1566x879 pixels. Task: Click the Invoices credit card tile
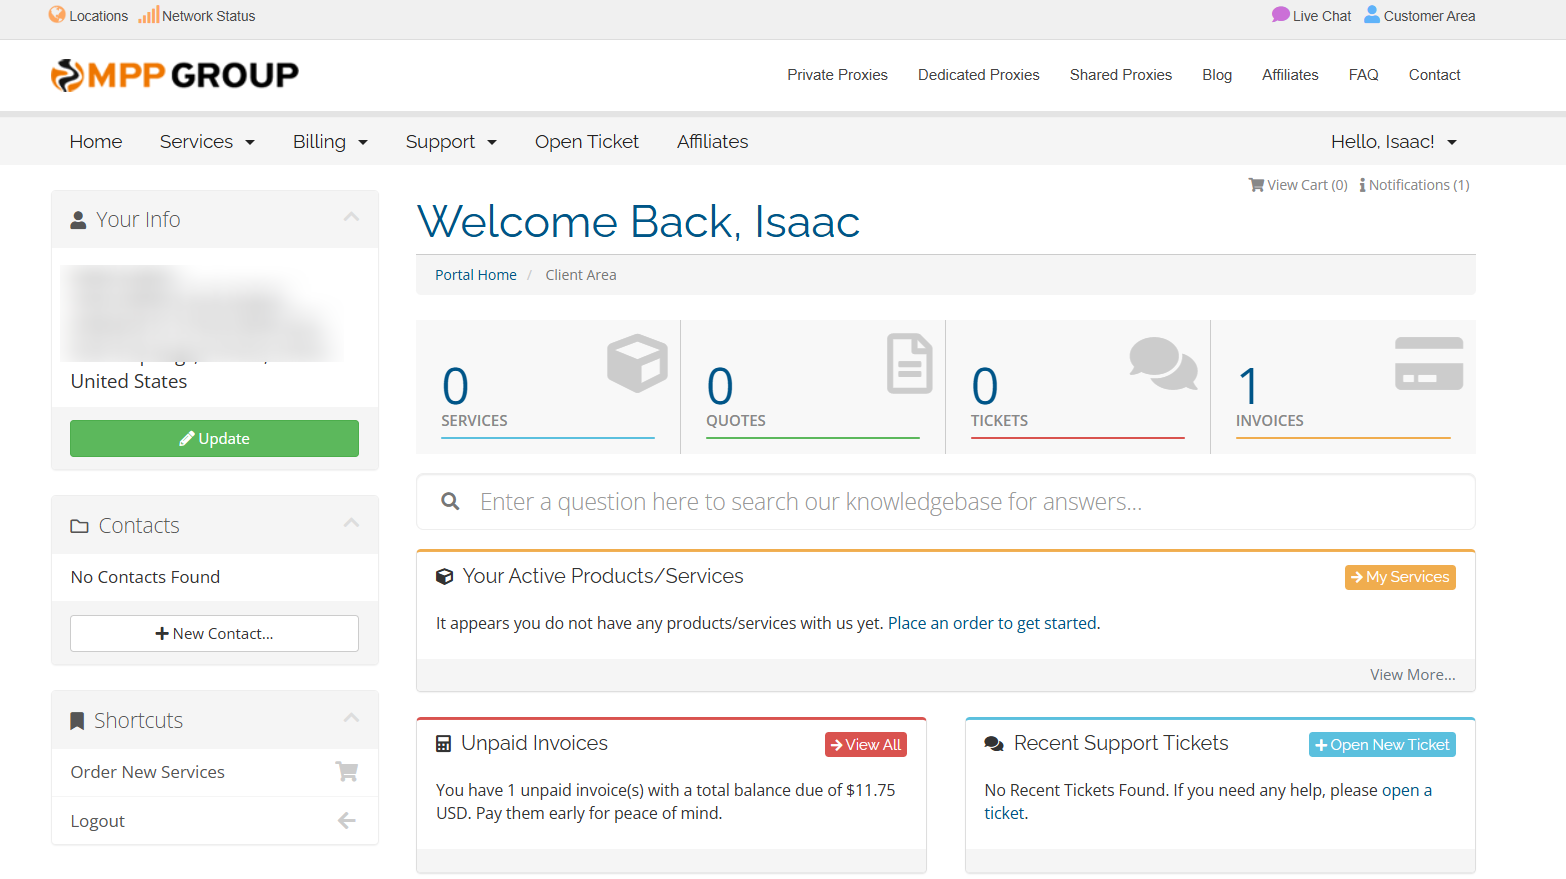(1342, 387)
